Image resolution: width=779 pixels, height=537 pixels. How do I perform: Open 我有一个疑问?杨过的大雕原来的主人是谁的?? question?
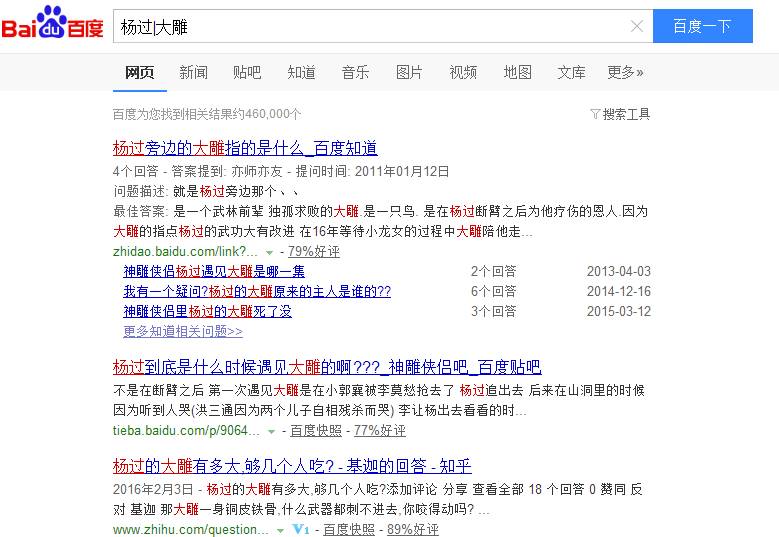tap(257, 291)
